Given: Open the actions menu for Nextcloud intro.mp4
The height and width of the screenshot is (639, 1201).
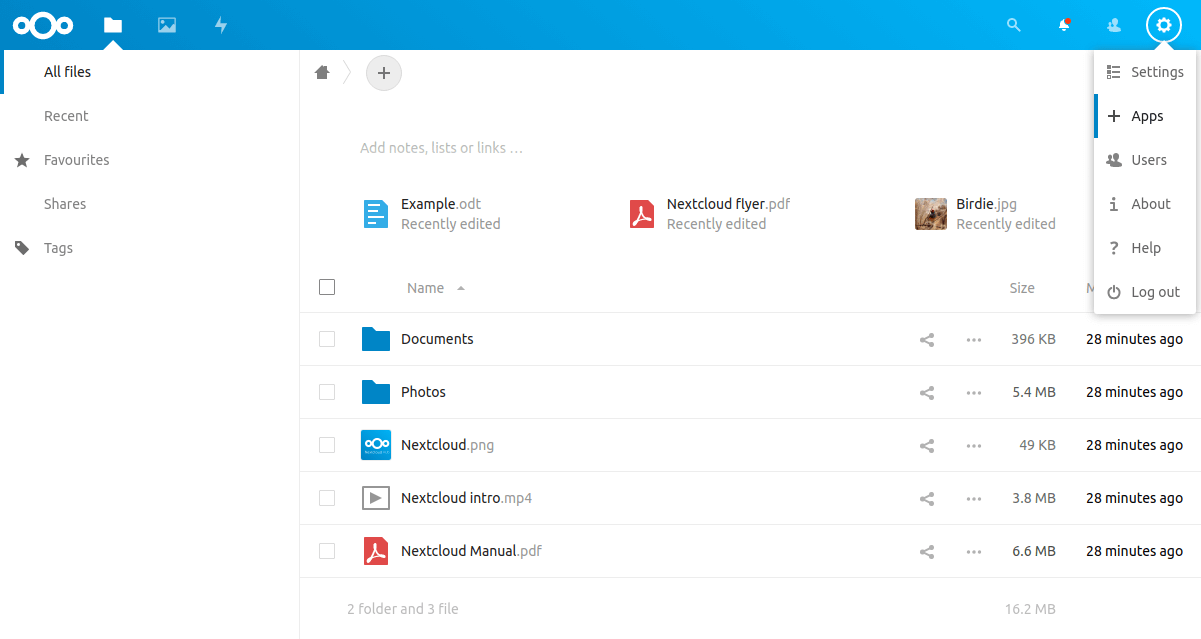Looking at the screenshot, I should point(973,498).
